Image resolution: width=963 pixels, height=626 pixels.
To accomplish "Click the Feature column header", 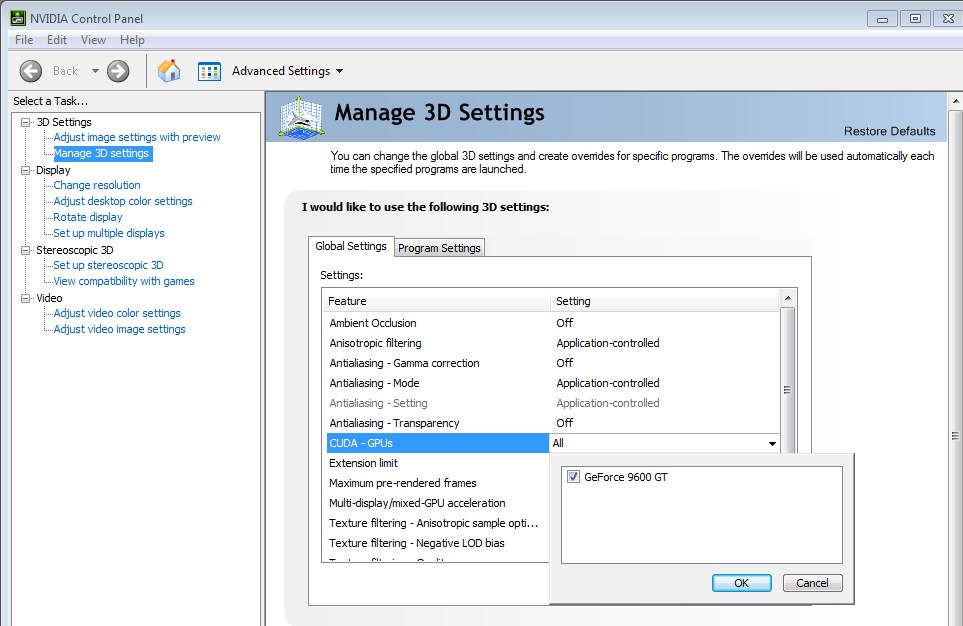I will coord(437,301).
